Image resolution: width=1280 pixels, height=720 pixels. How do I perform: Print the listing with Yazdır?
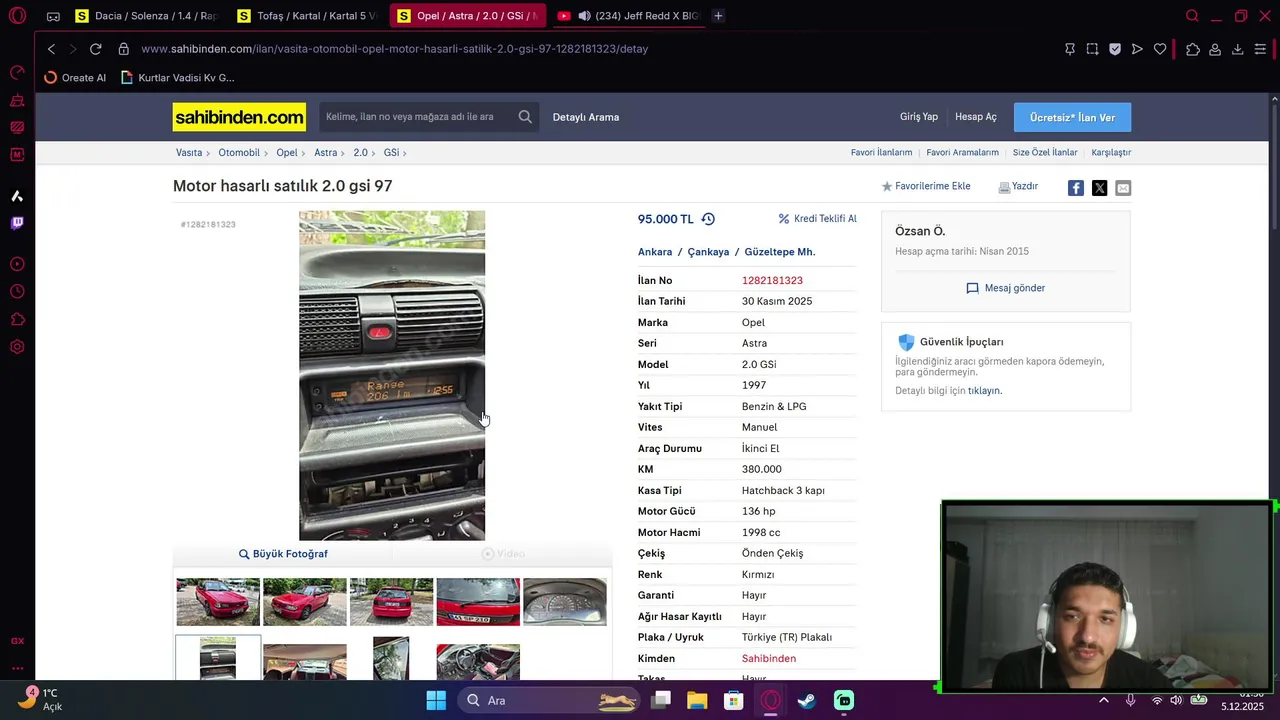coord(1018,186)
